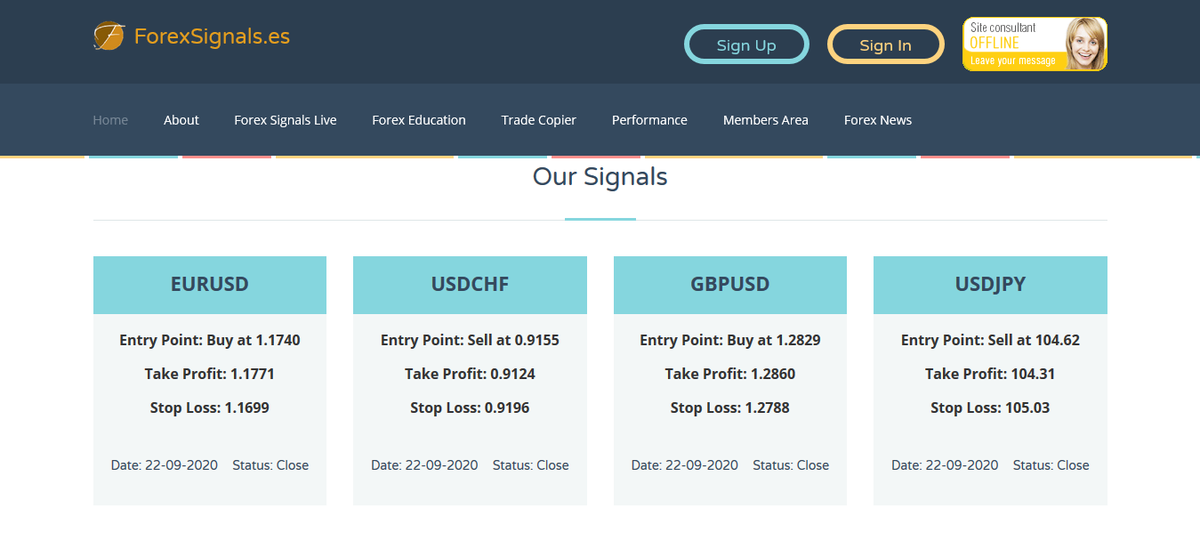The height and width of the screenshot is (557, 1200).
Task: Click the date in the USDJPY card
Action: click(945, 465)
